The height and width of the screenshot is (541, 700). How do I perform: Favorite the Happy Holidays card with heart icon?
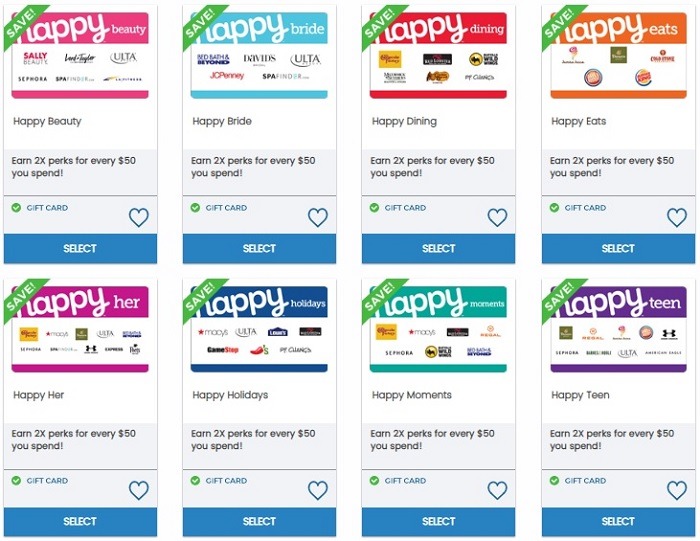(318, 490)
